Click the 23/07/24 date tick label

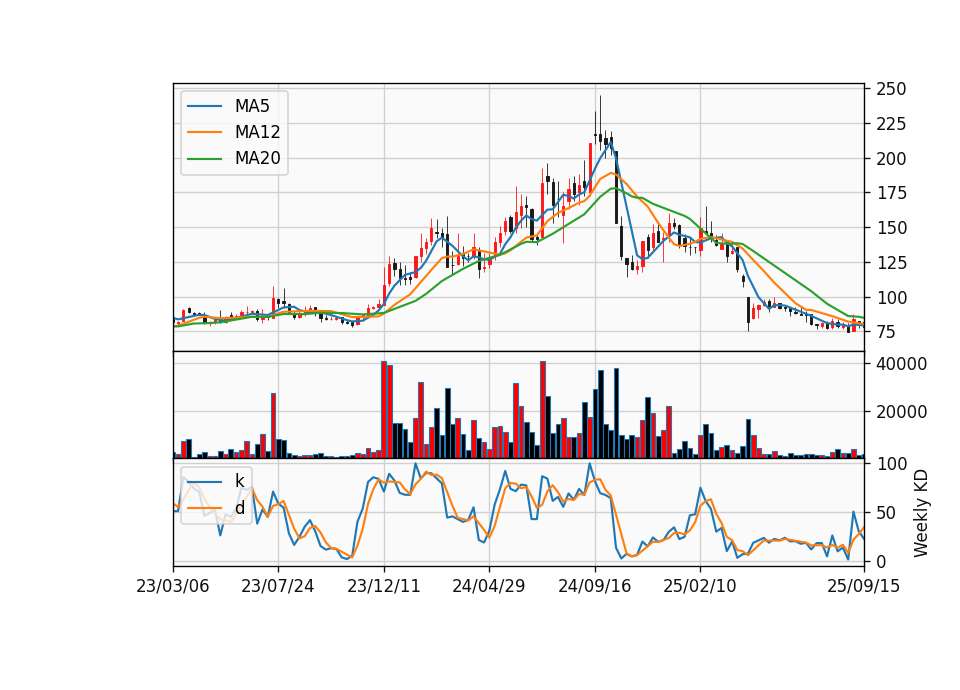(277, 586)
